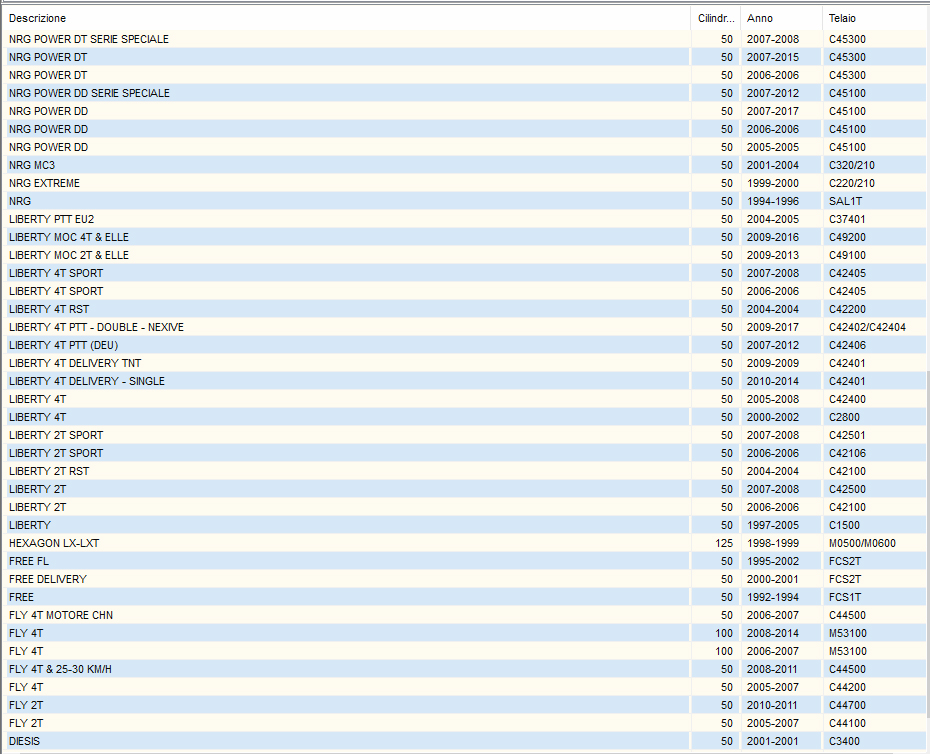The width and height of the screenshot is (930, 754).
Task: Select FLY 4T 100cc row dated 2006-2007
Action: [x=464, y=651]
